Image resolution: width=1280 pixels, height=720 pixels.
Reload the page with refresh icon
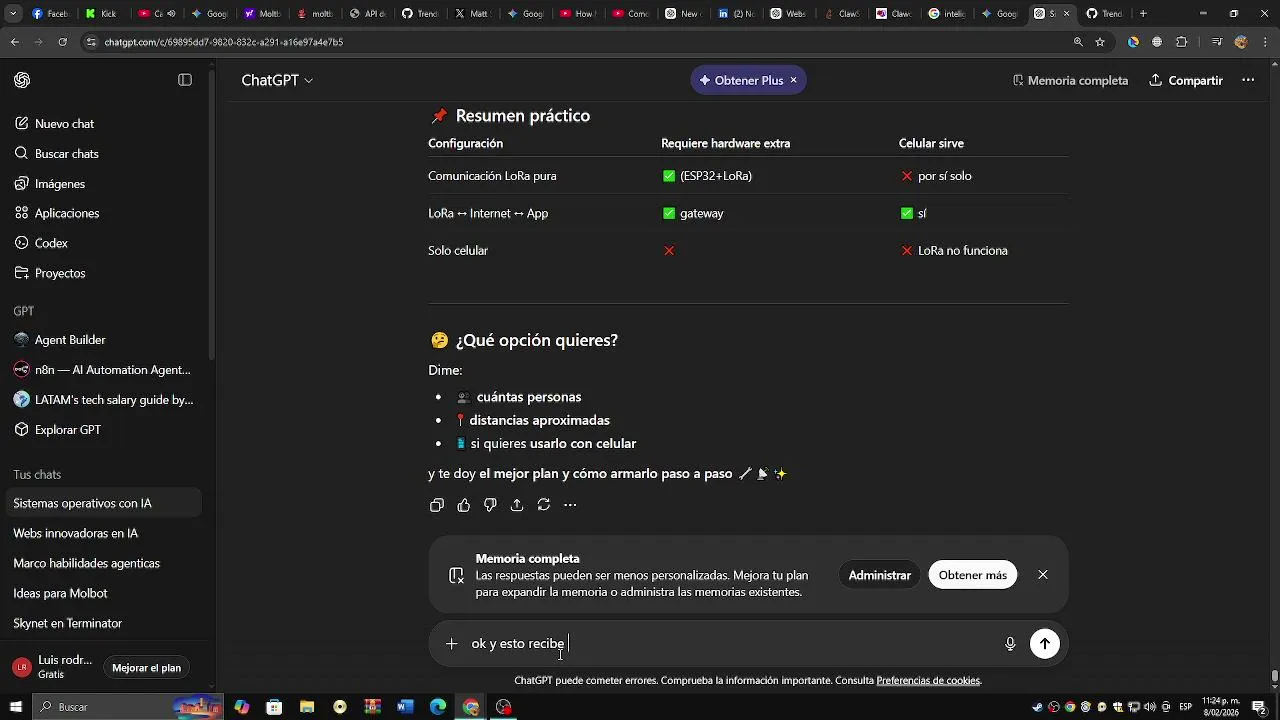[x=62, y=42]
